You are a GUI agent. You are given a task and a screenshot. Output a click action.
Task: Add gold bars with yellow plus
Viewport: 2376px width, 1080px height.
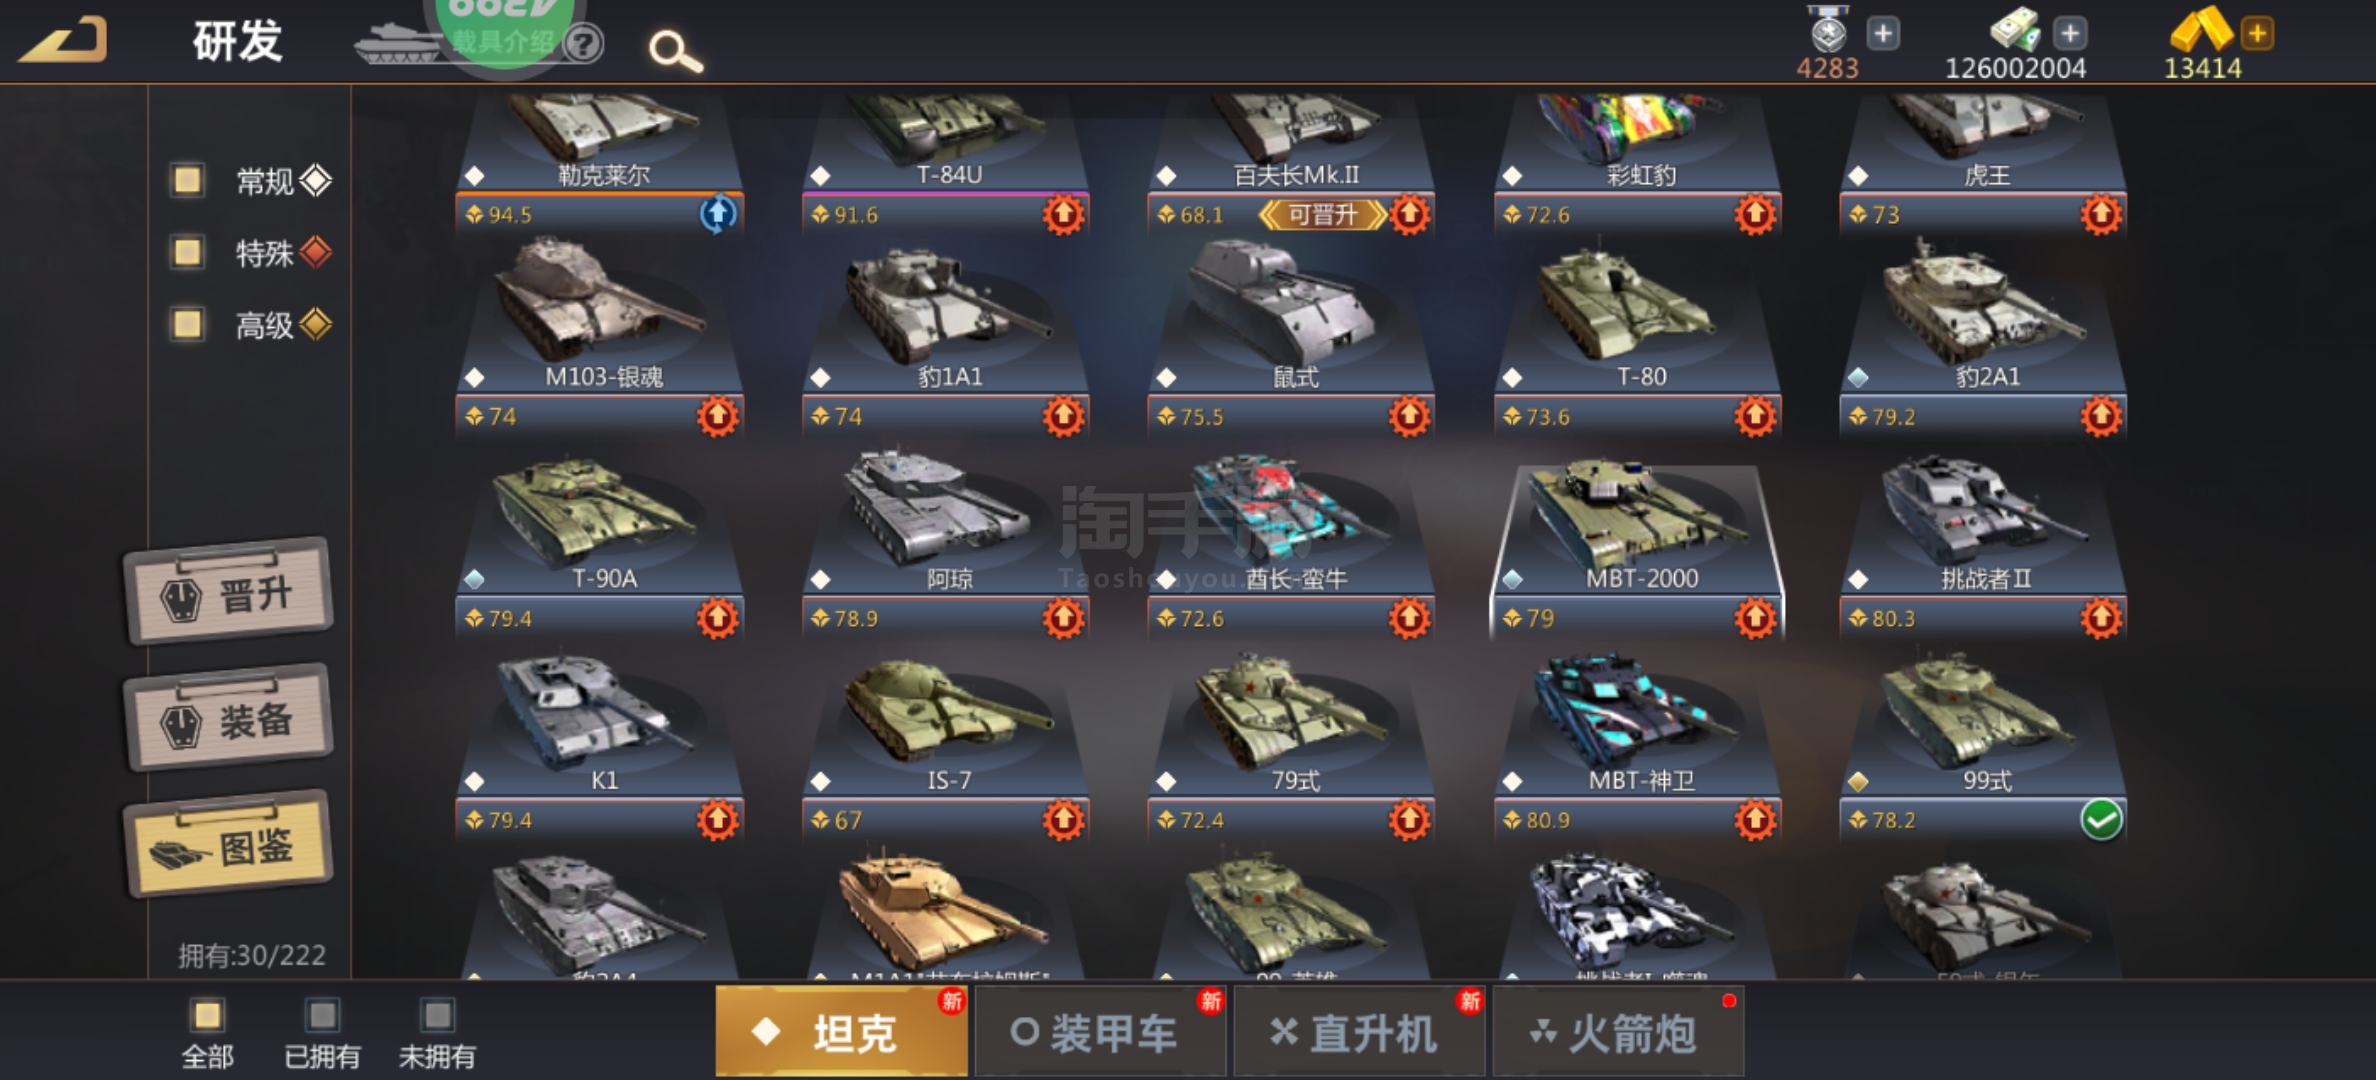[x=2257, y=34]
